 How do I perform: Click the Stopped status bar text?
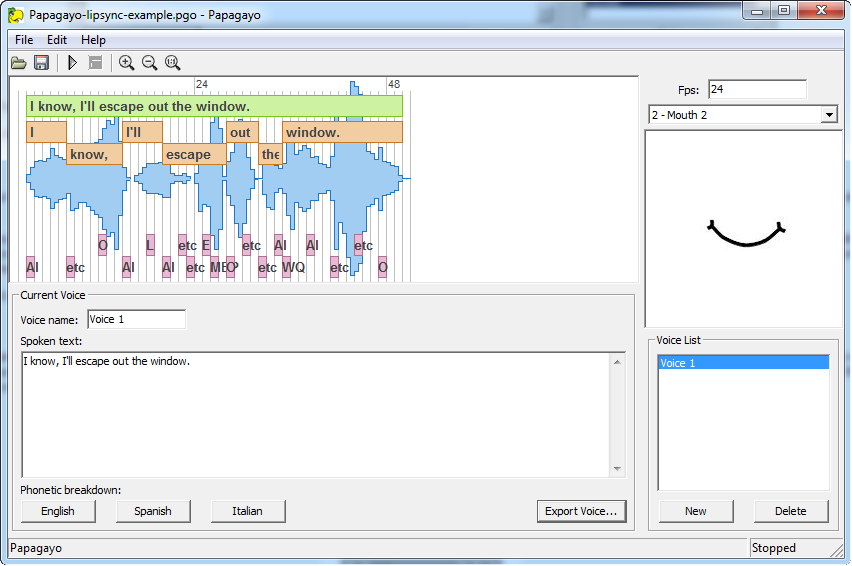coord(774,548)
